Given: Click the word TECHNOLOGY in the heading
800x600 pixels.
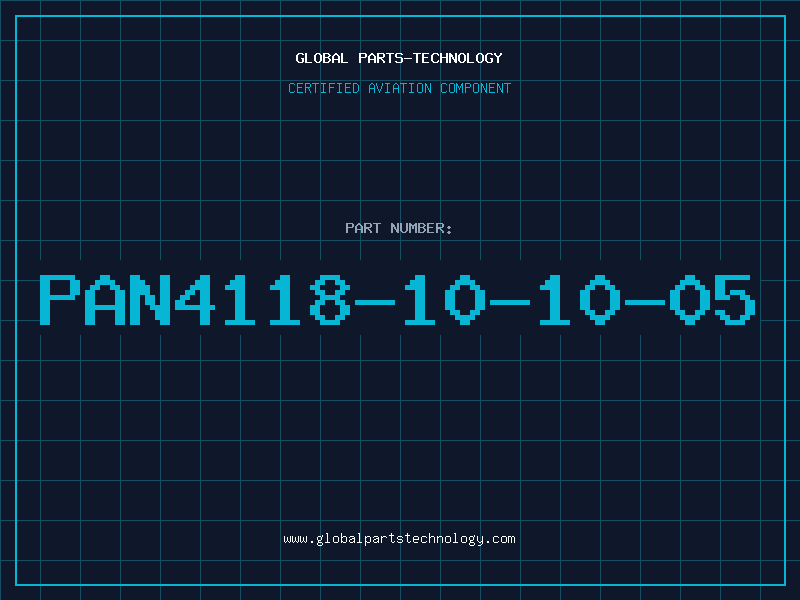Looking at the screenshot, I should [x=458, y=58].
